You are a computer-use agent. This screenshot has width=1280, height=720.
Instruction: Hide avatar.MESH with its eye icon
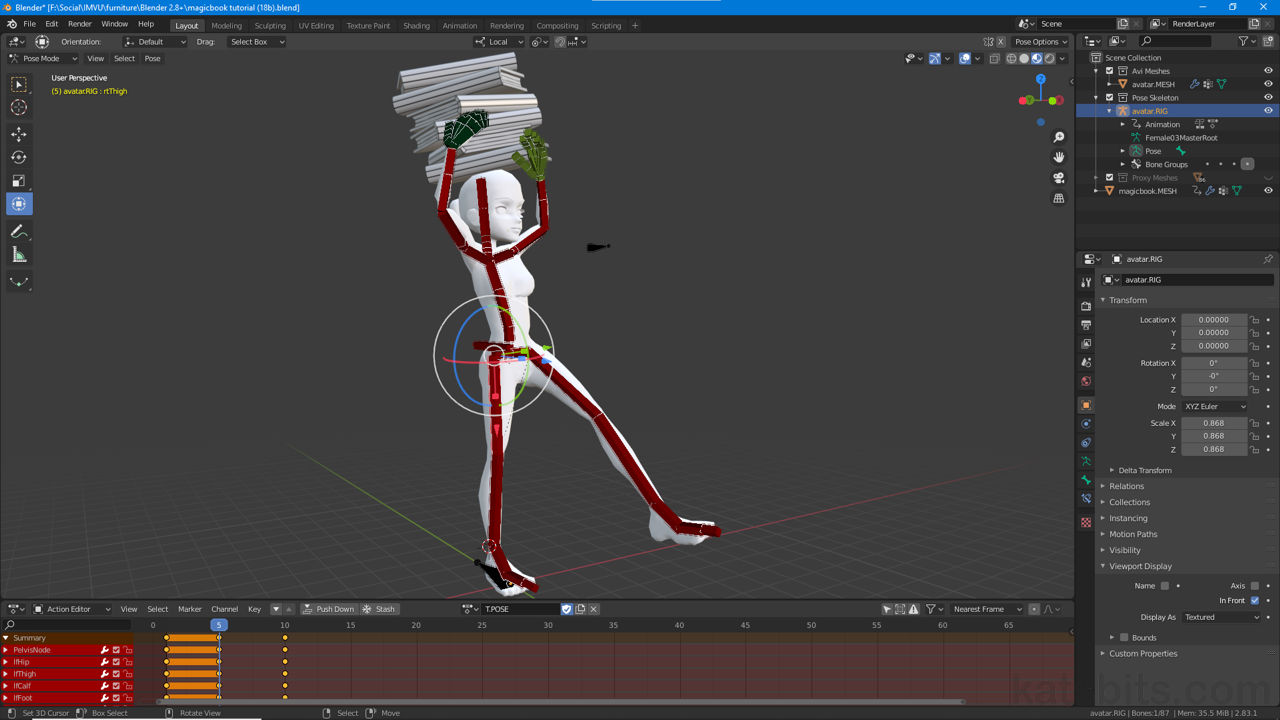[1268, 84]
